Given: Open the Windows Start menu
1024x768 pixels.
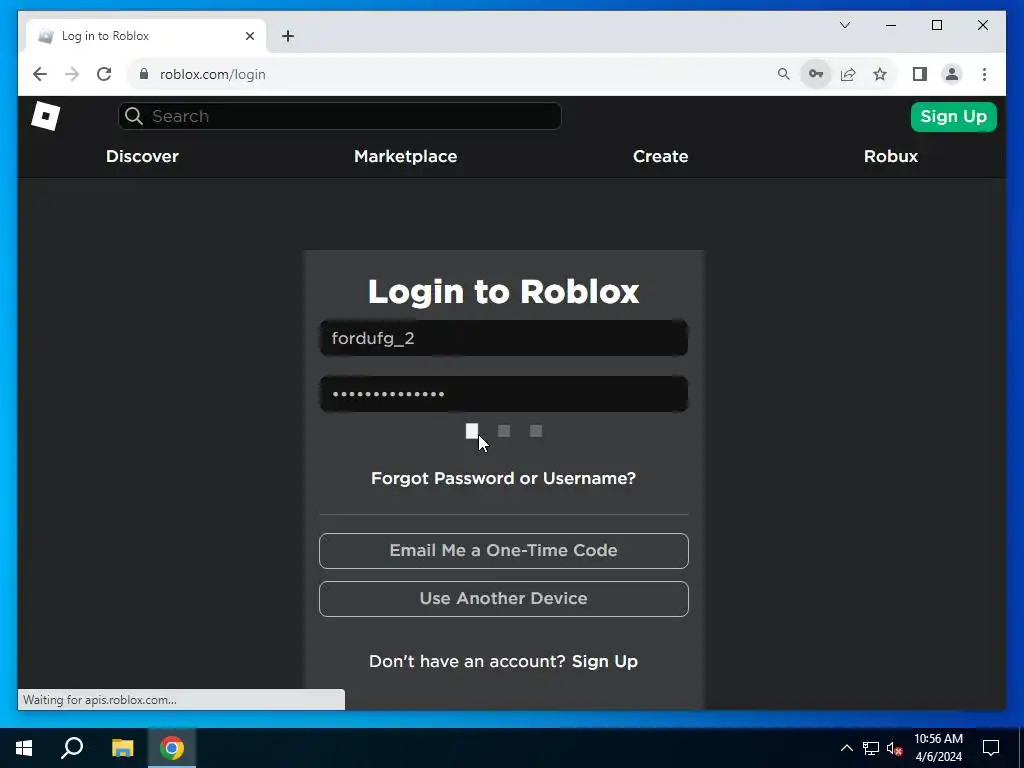Looking at the screenshot, I should [x=24, y=748].
